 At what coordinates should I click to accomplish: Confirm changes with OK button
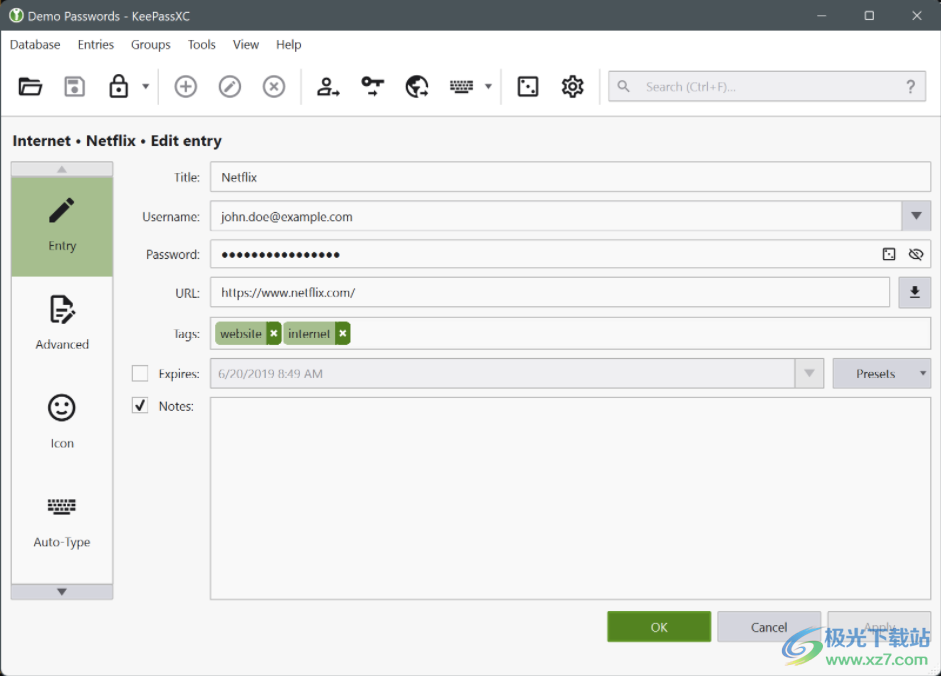pos(659,627)
